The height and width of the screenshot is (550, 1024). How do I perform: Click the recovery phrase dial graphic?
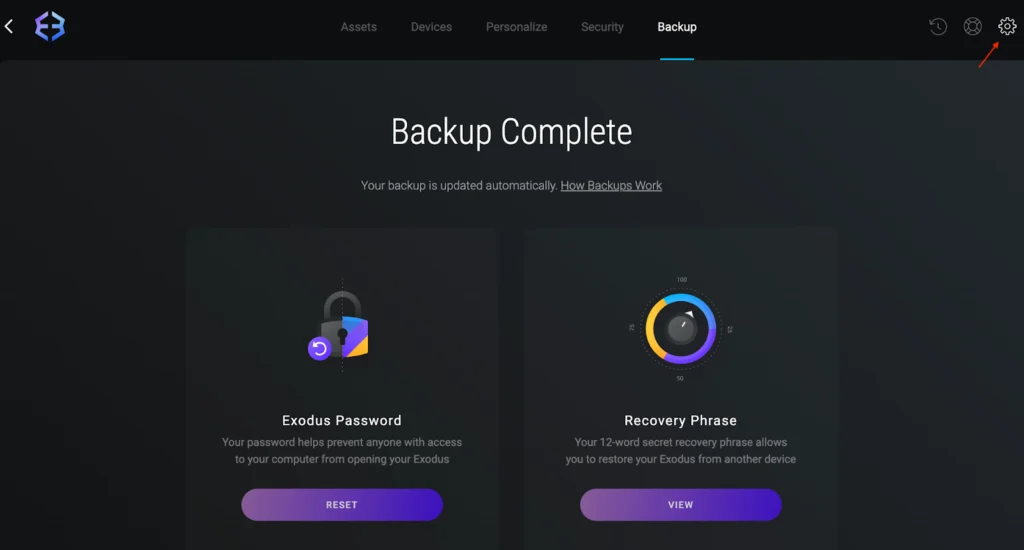point(680,329)
